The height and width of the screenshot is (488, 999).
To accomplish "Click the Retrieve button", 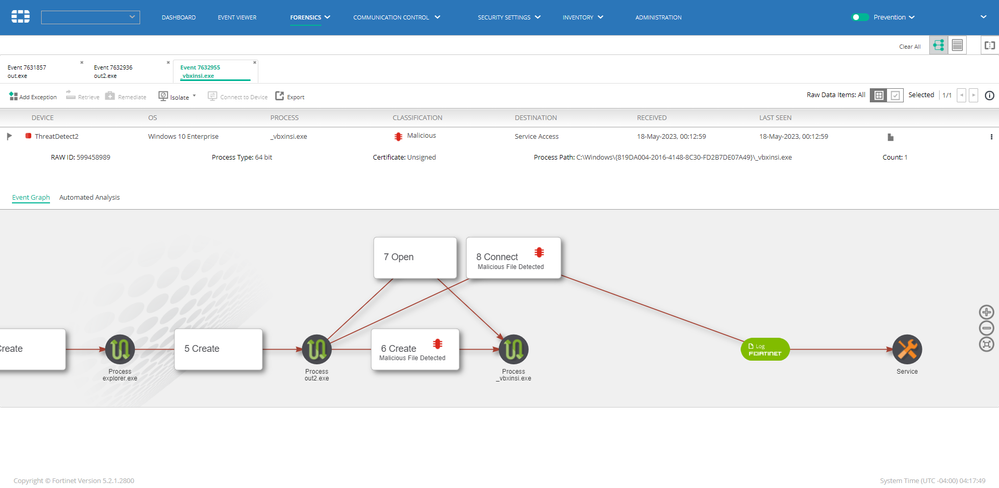I will point(83,97).
